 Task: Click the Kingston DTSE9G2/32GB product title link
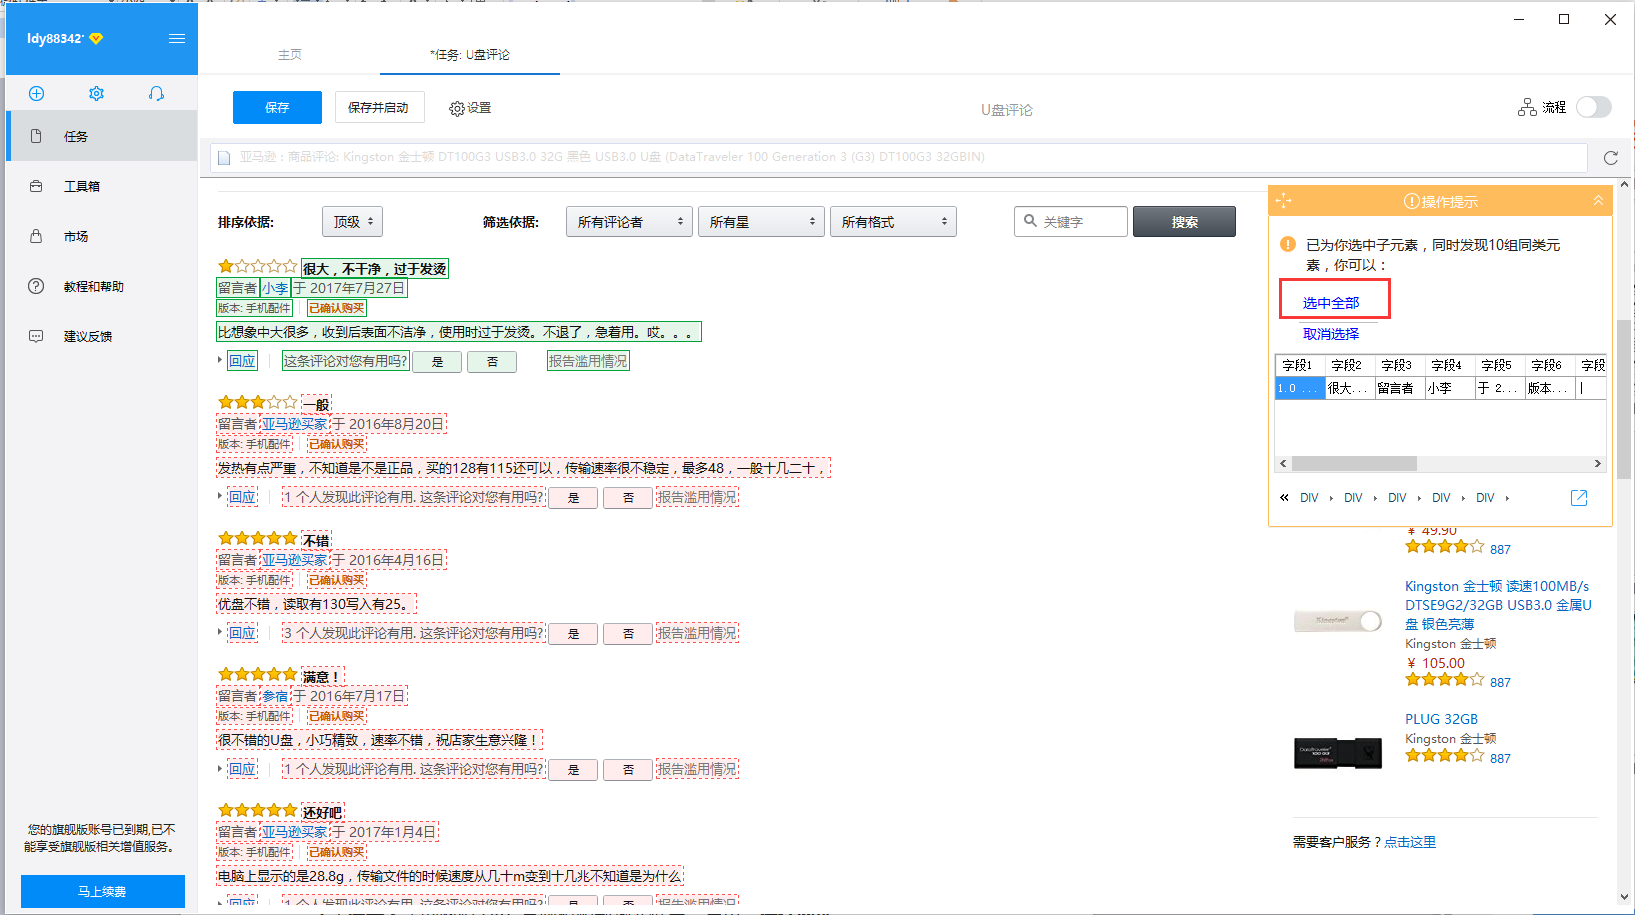coord(1498,605)
